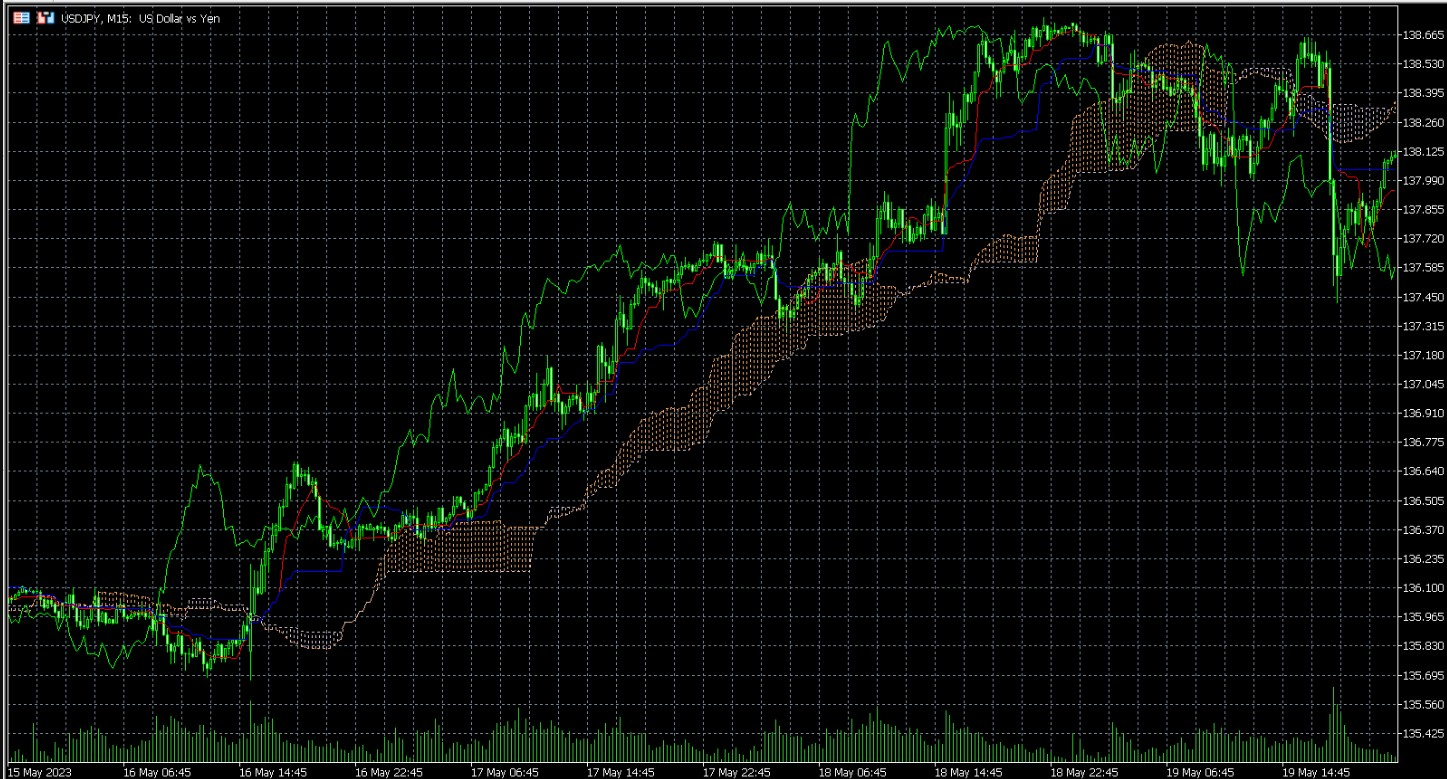
Task: Click the time scale at chart bottom
Action: pyautogui.click(x=700, y=771)
